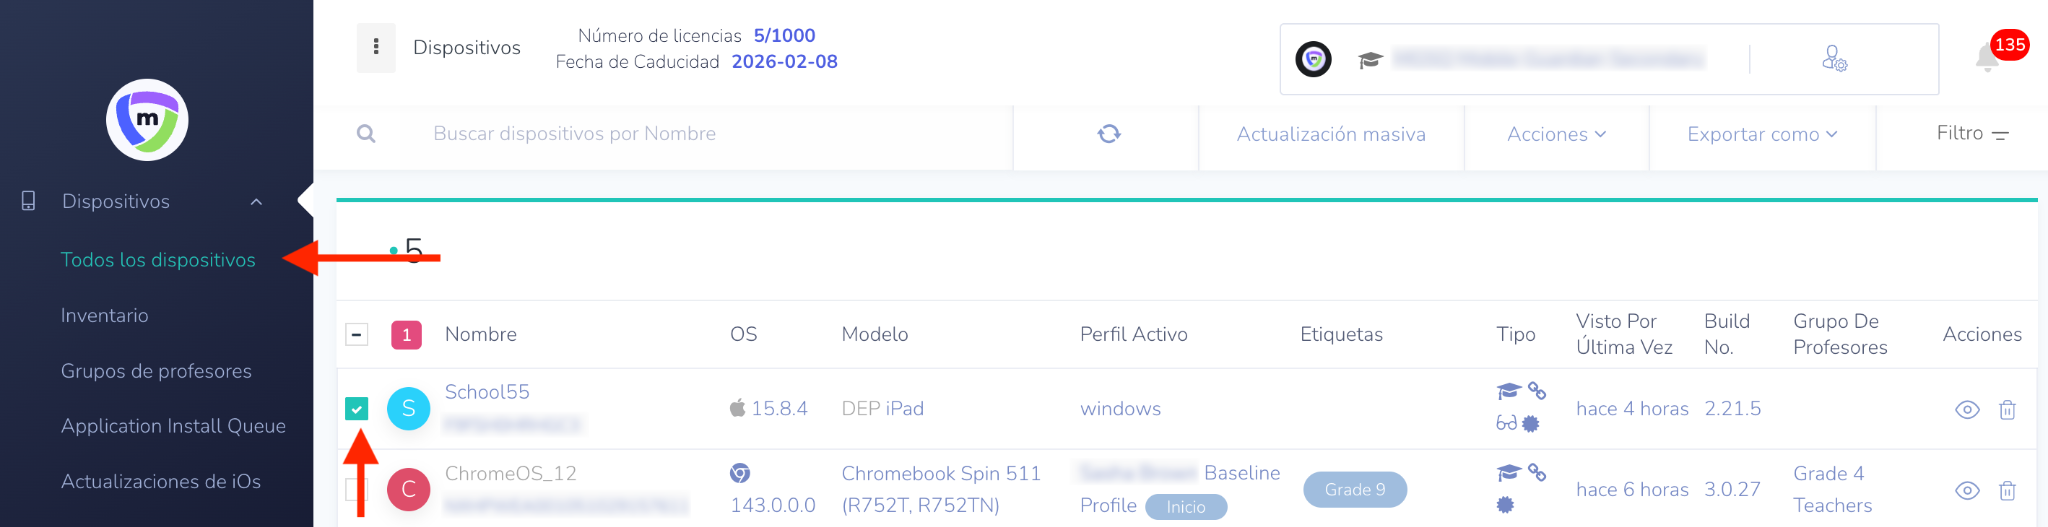Delete the ChromeOS_12 device via trash icon
Viewport: 2048px width, 527px height.
click(2007, 491)
